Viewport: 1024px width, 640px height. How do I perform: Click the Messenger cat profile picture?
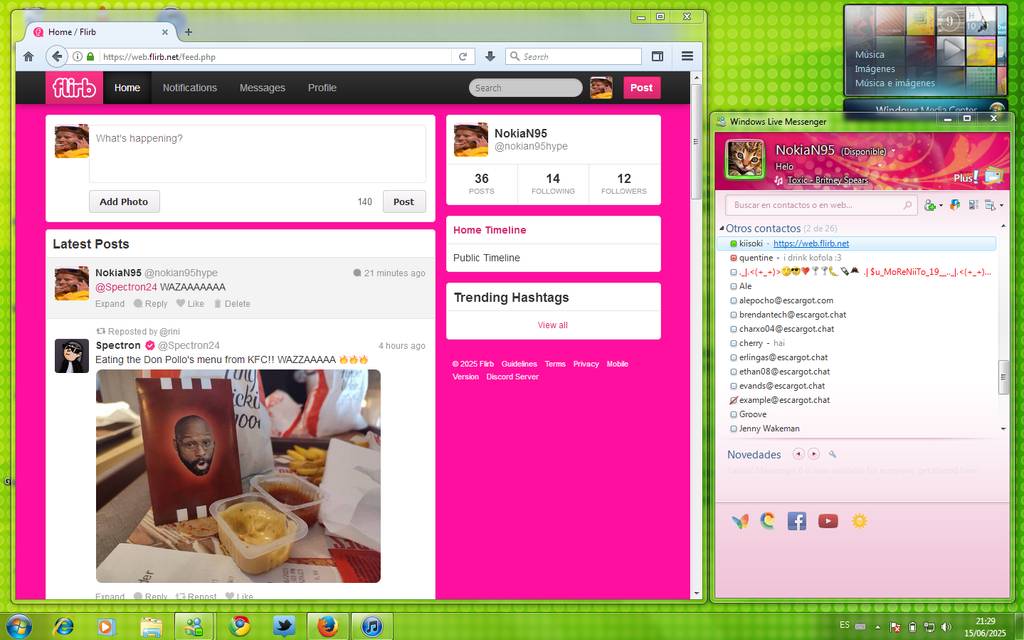[745, 159]
